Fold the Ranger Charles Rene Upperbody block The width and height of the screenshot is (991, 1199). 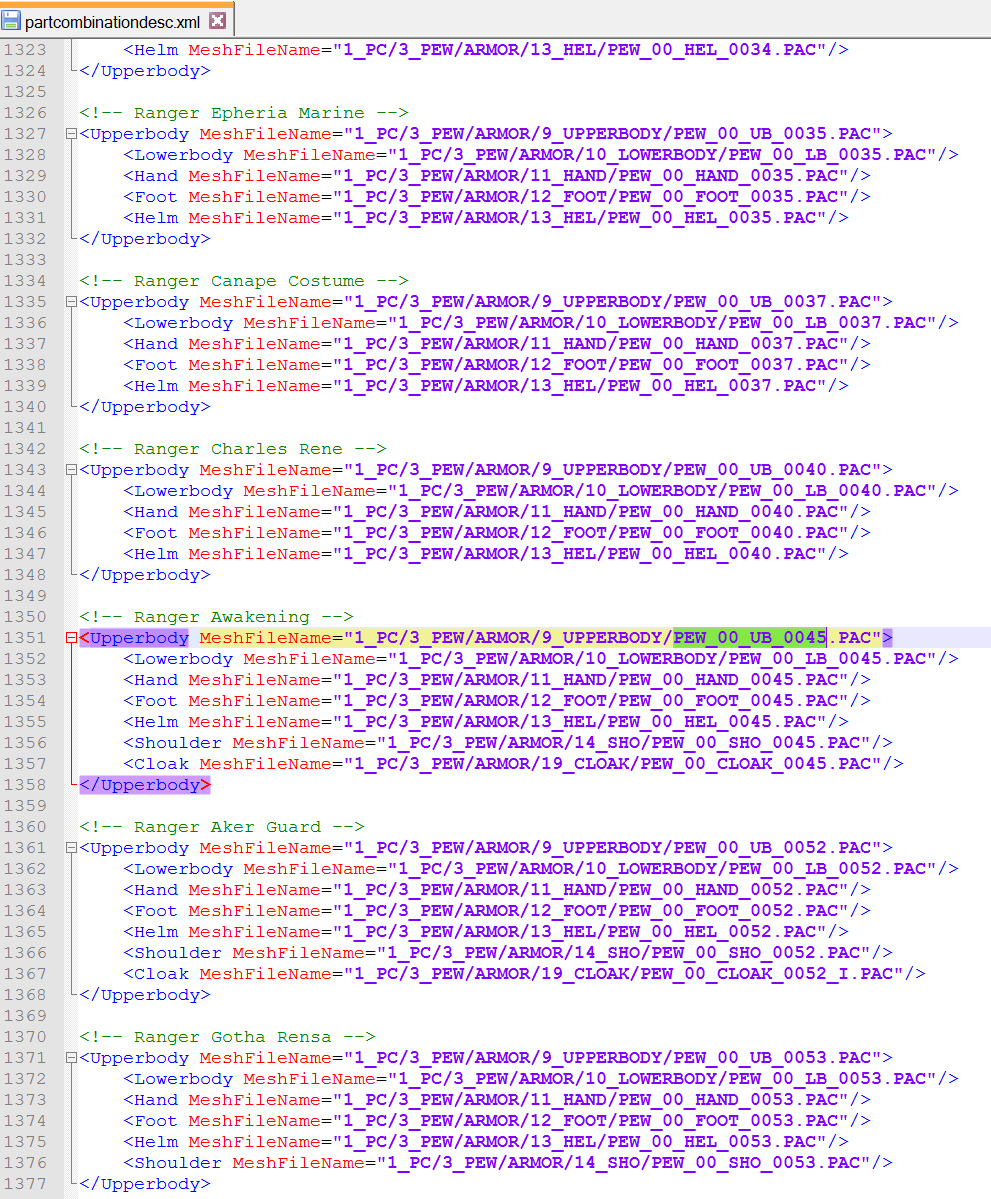coord(70,470)
